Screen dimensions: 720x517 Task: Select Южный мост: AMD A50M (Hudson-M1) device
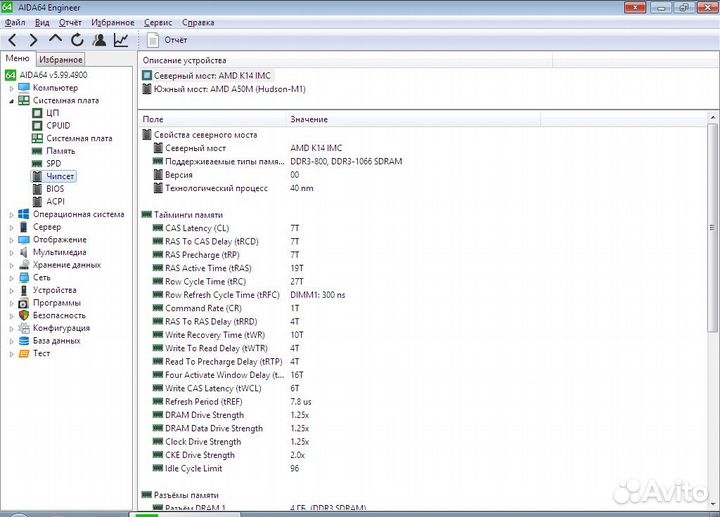(x=224, y=89)
